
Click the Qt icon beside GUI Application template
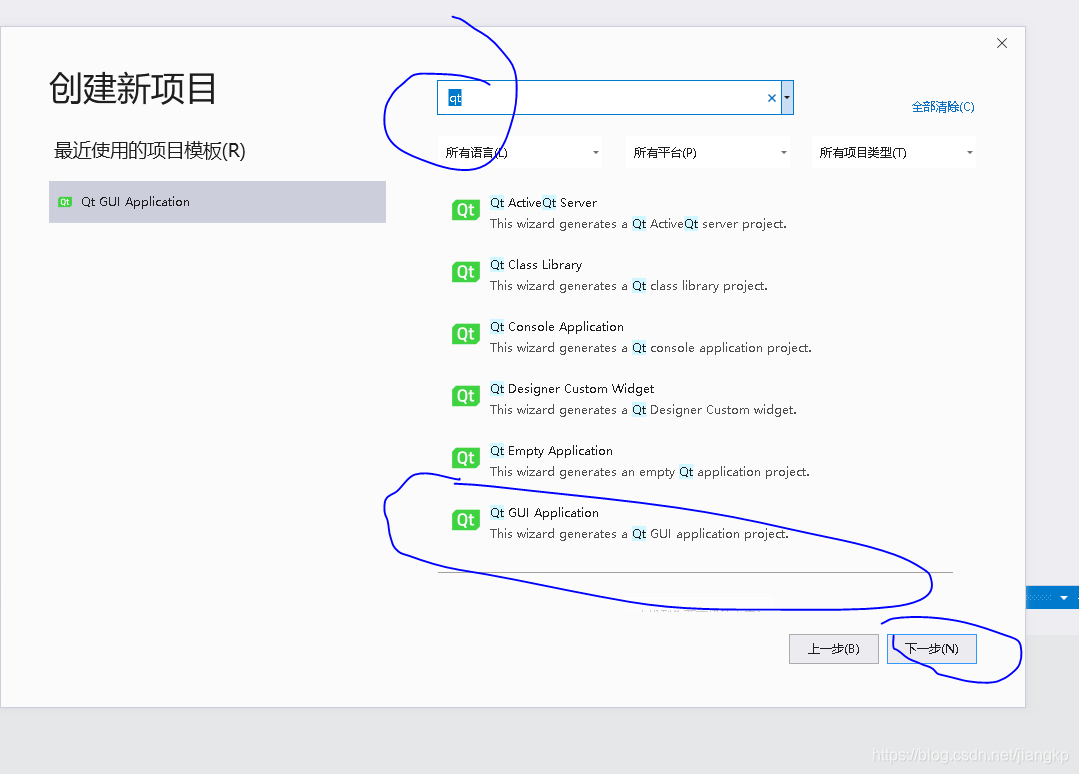pyautogui.click(x=465, y=519)
